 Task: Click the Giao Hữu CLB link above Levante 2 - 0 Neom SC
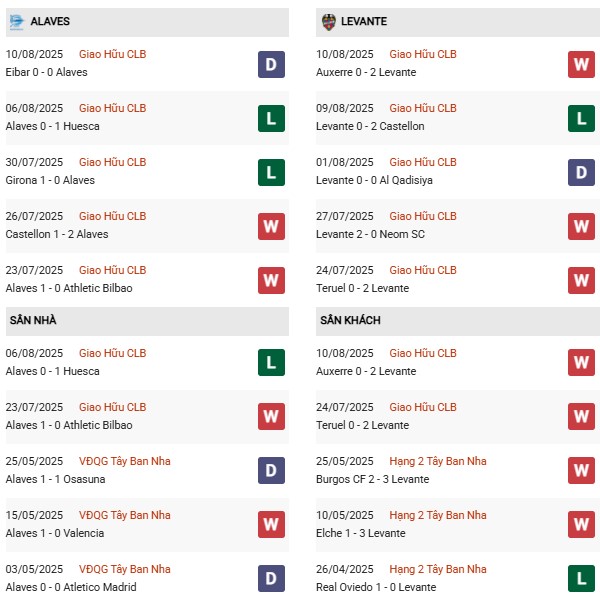(423, 216)
